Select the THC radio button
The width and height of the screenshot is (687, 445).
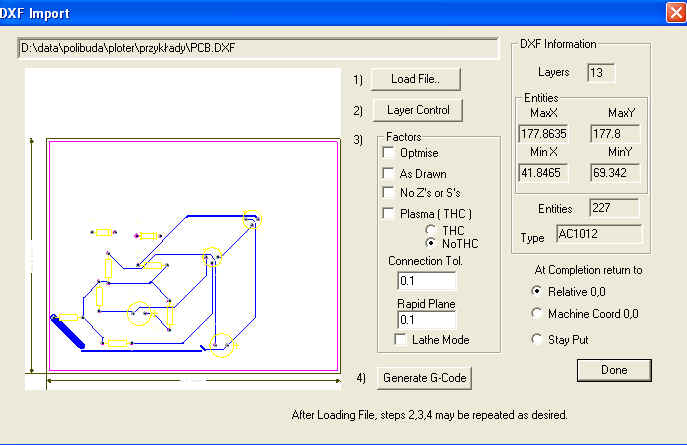pos(431,230)
